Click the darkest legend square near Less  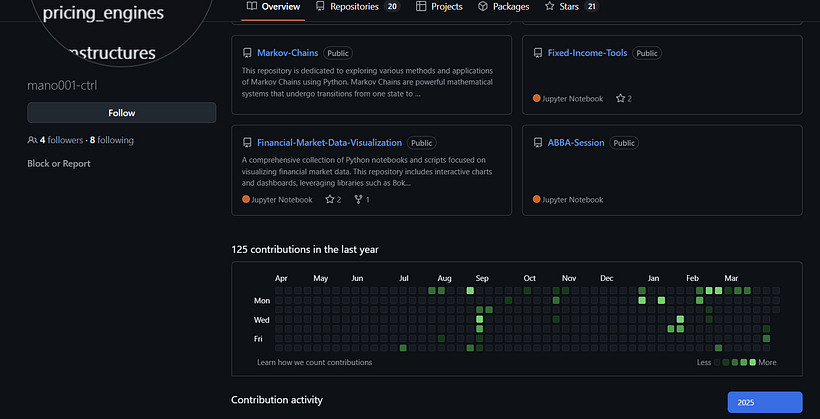(x=718, y=362)
